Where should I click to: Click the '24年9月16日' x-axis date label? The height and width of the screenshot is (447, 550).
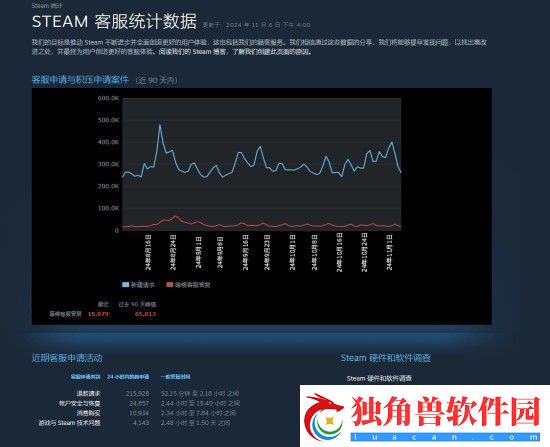(246, 252)
